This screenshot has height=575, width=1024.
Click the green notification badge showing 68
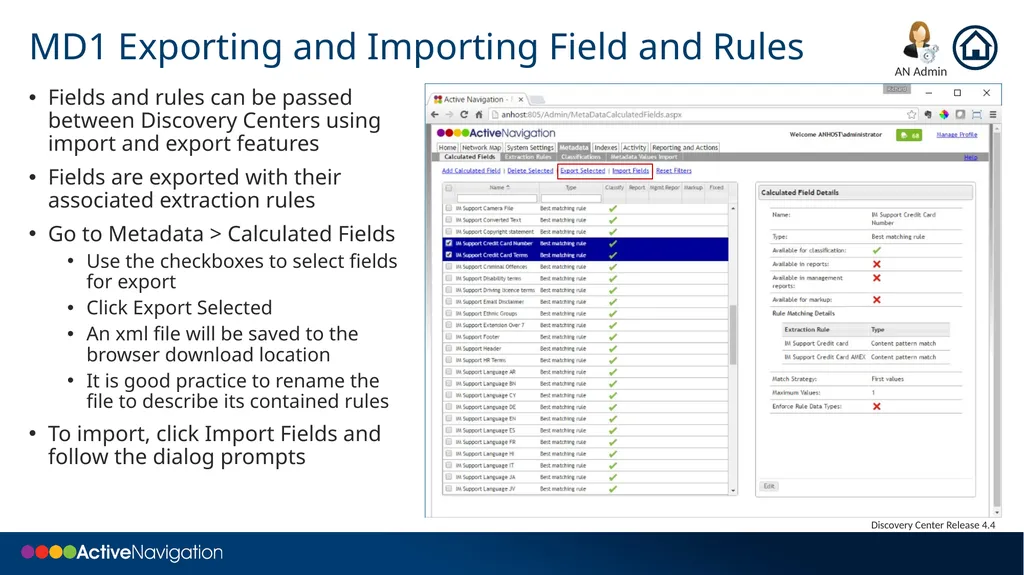pyautogui.click(x=908, y=135)
